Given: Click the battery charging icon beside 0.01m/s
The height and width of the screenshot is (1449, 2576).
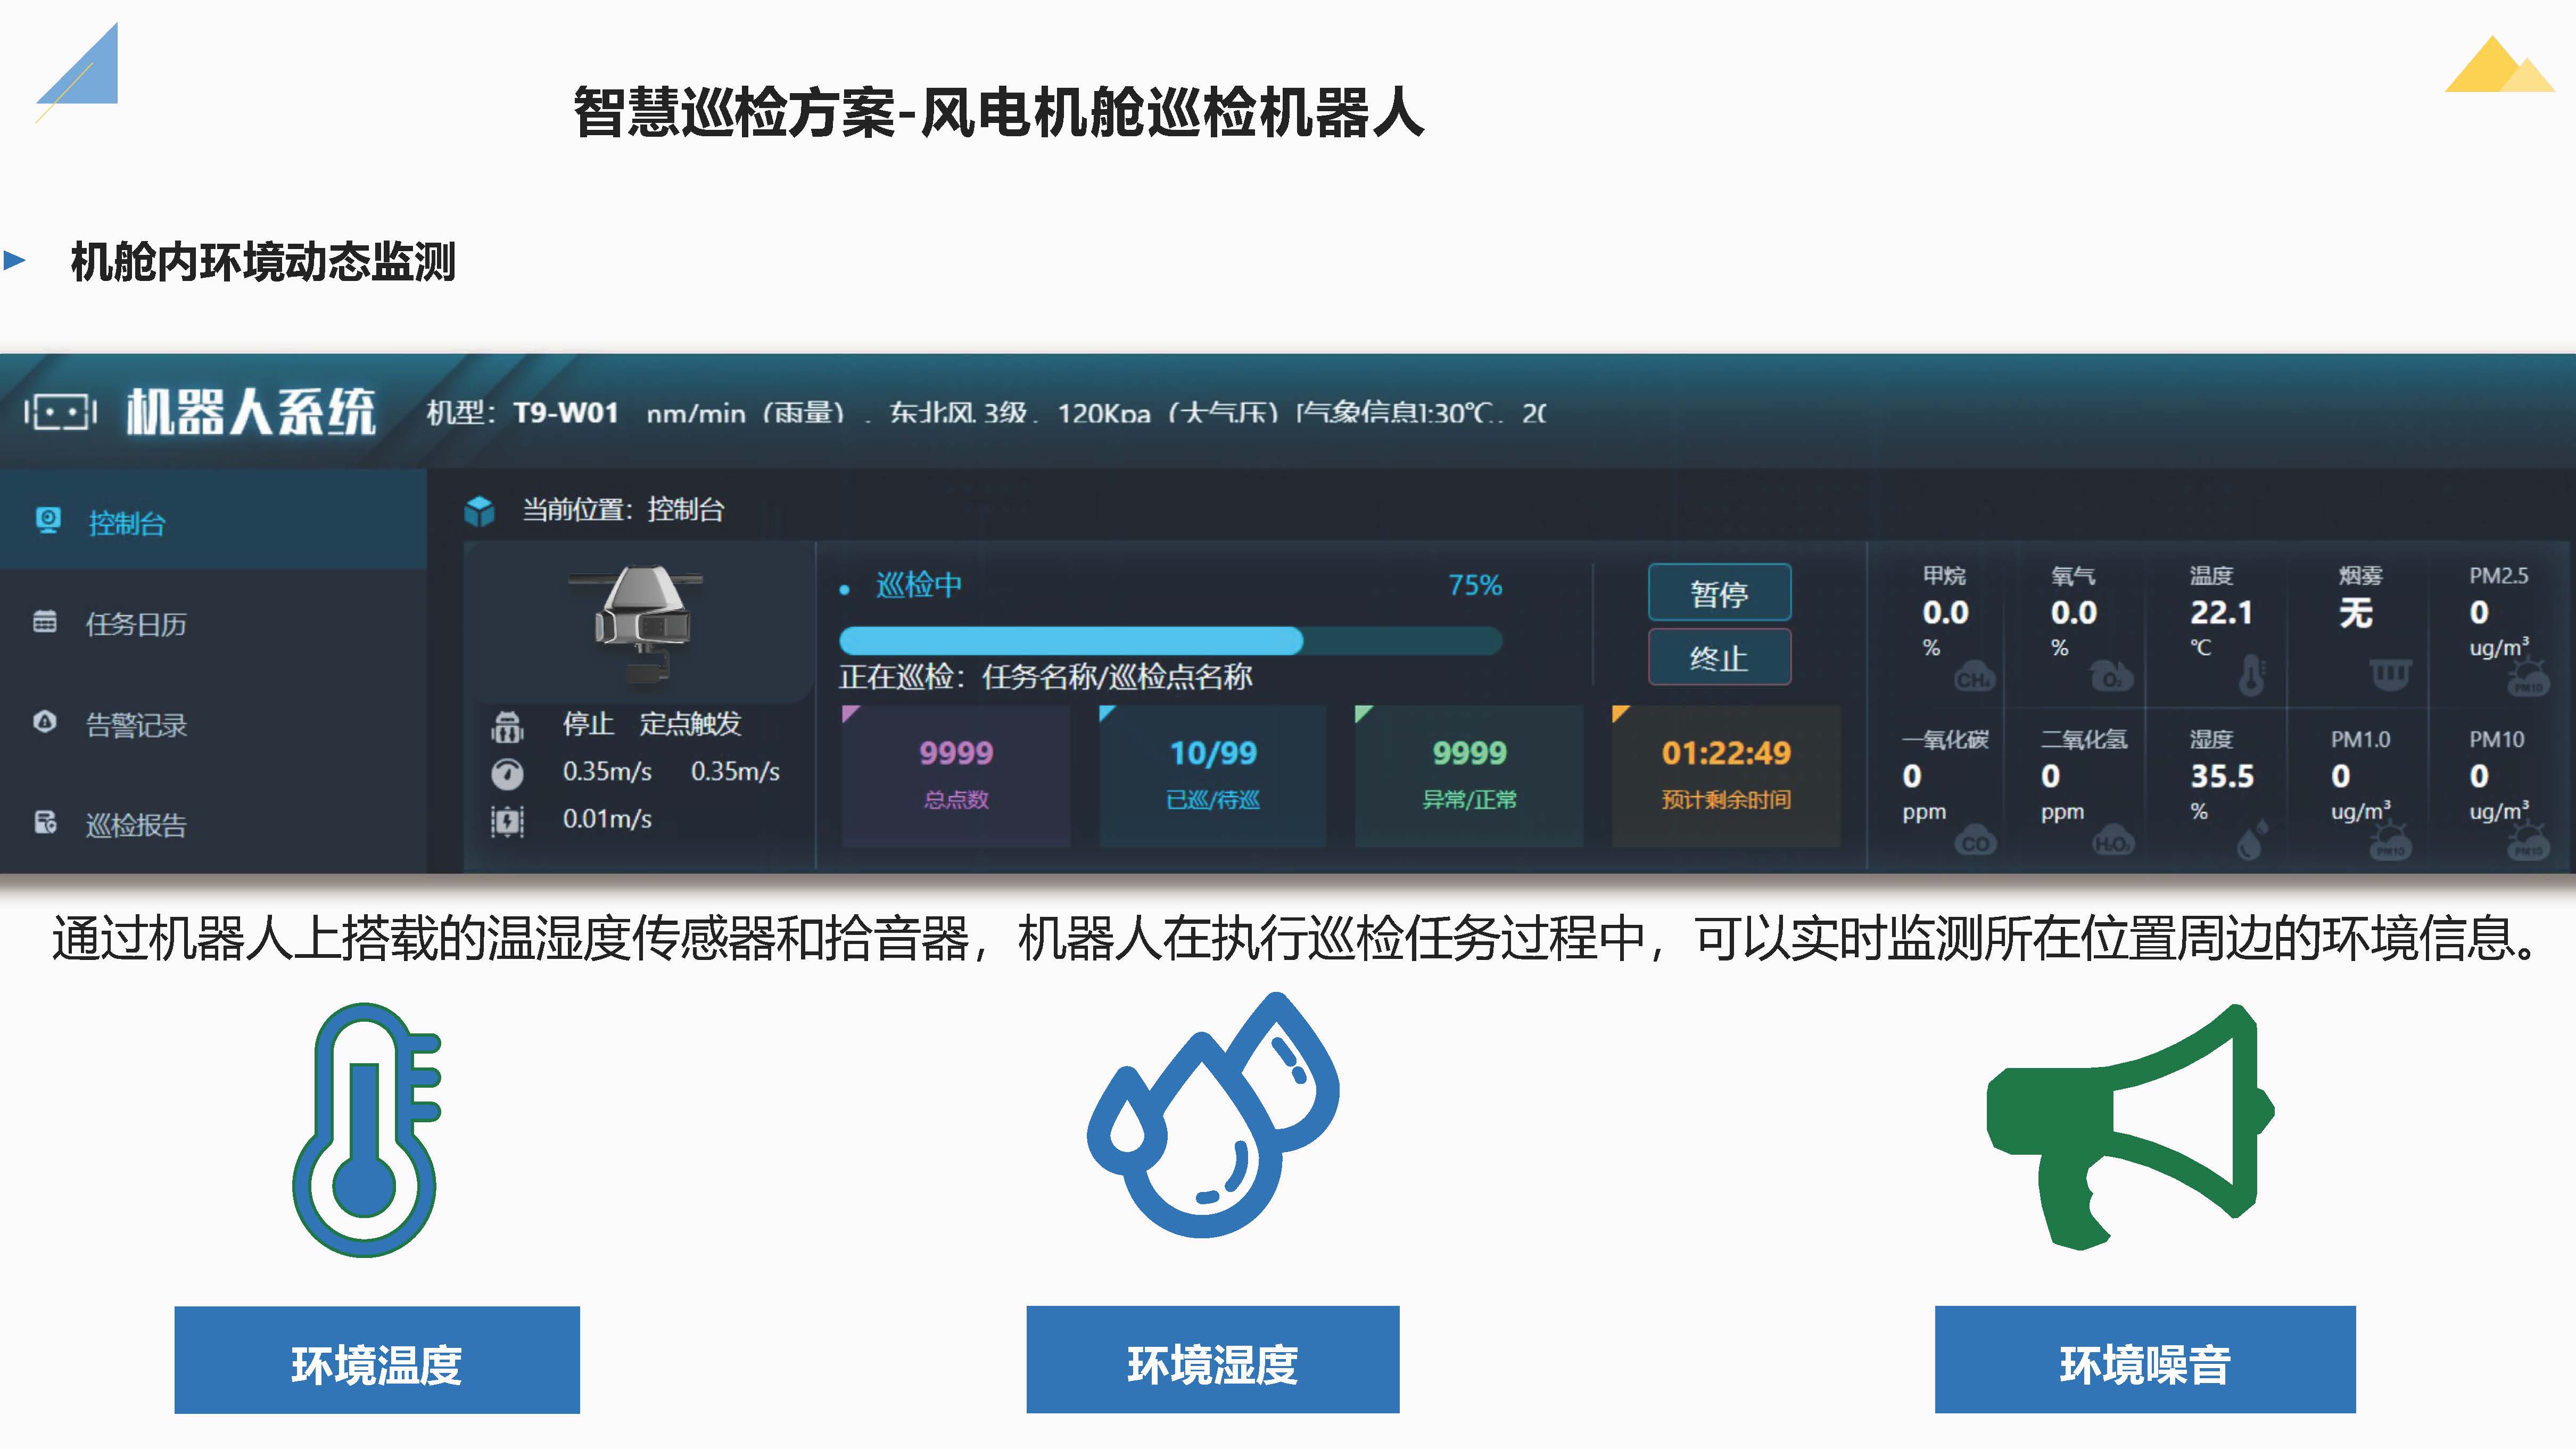Looking at the screenshot, I should pyautogui.click(x=507, y=821).
